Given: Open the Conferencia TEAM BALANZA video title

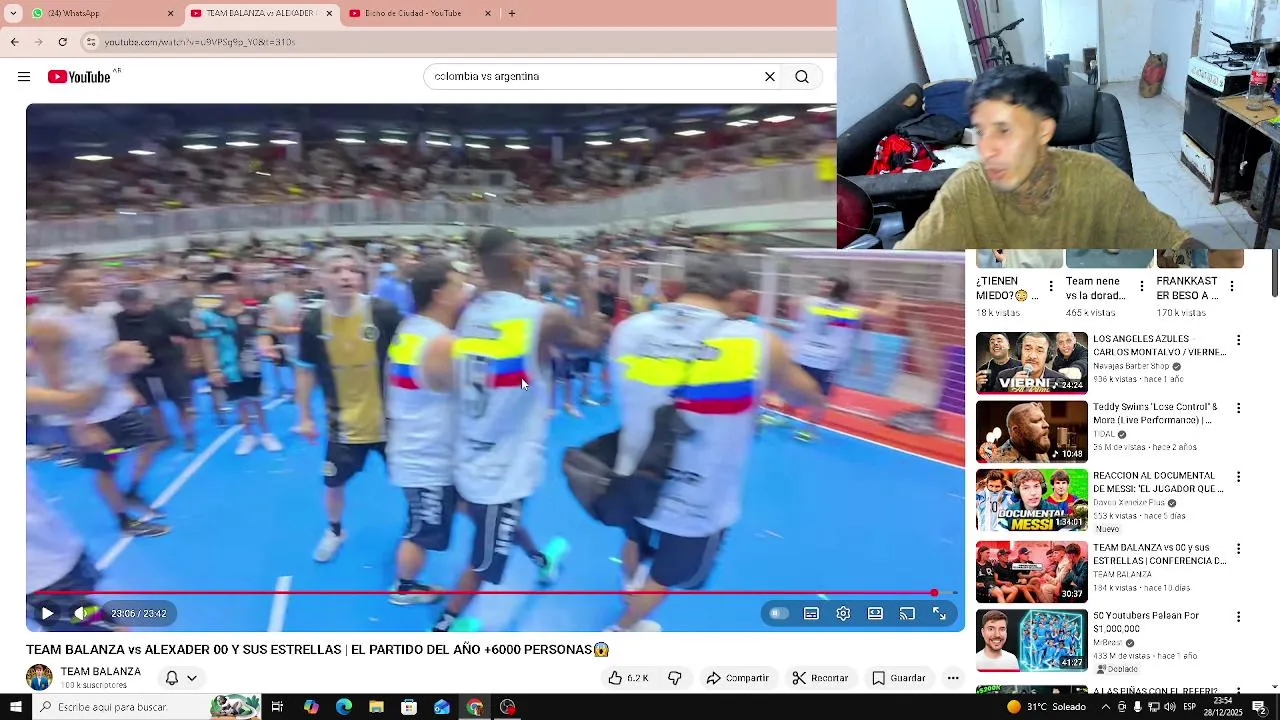Looking at the screenshot, I should 1159,554.
